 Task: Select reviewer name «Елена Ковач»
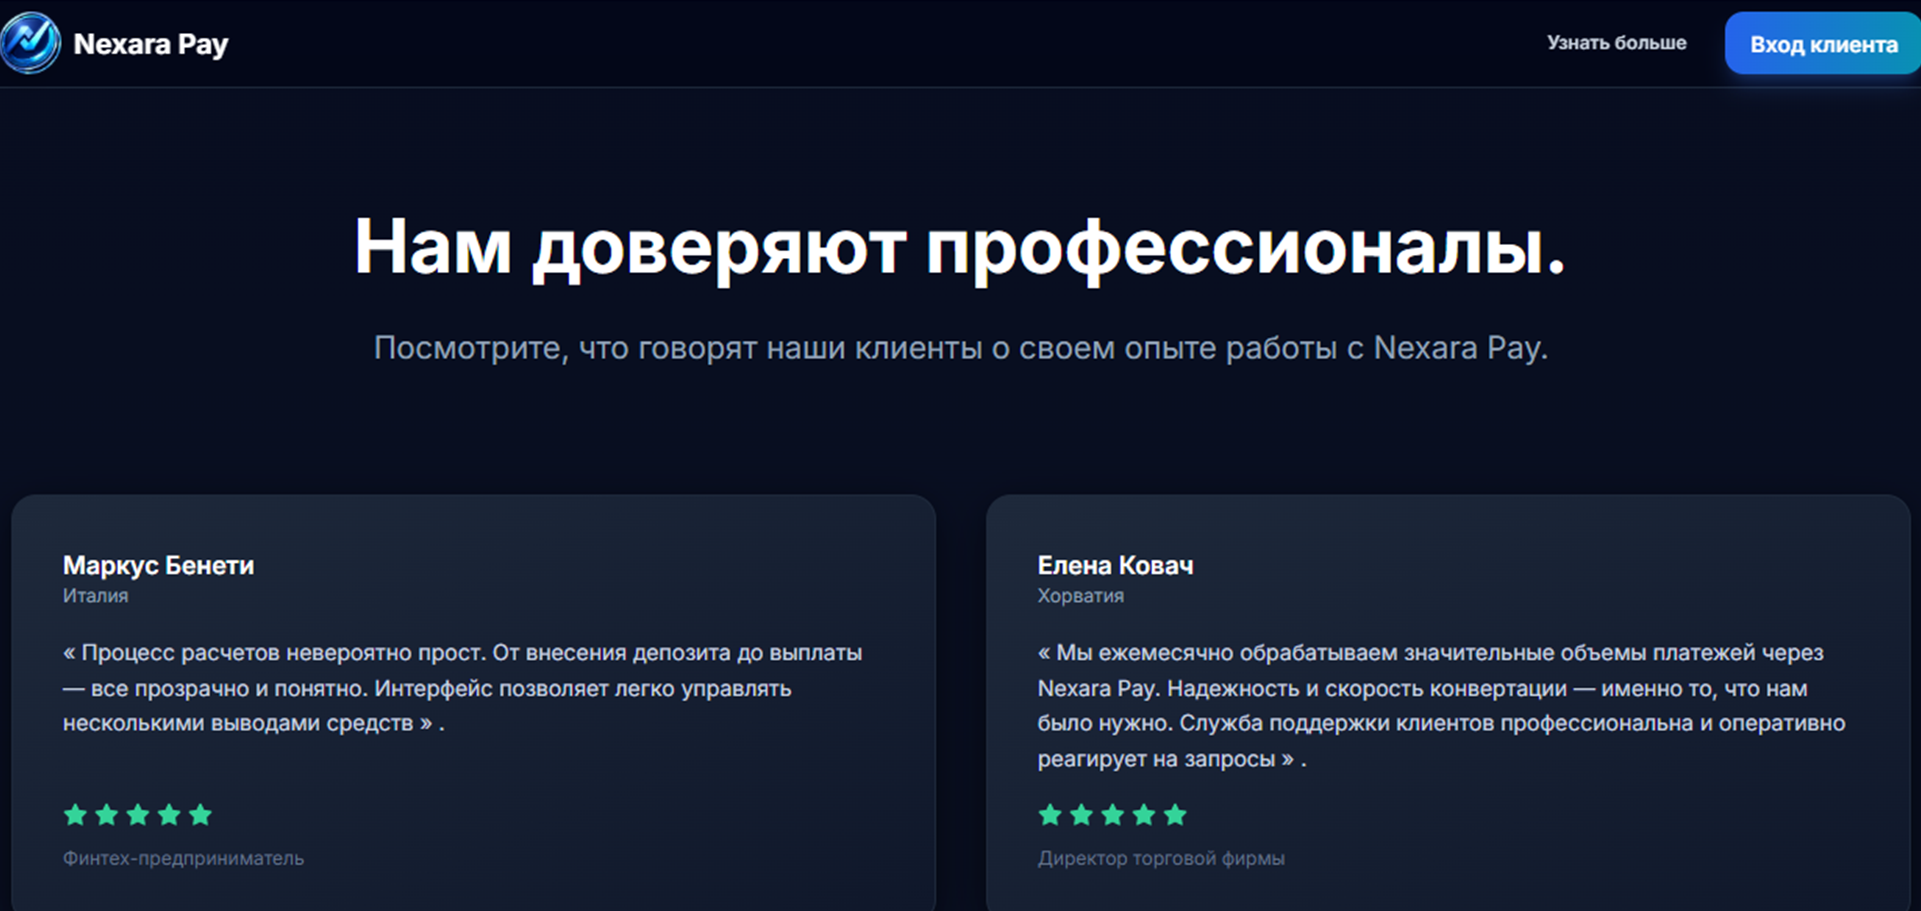coord(1115,565)
